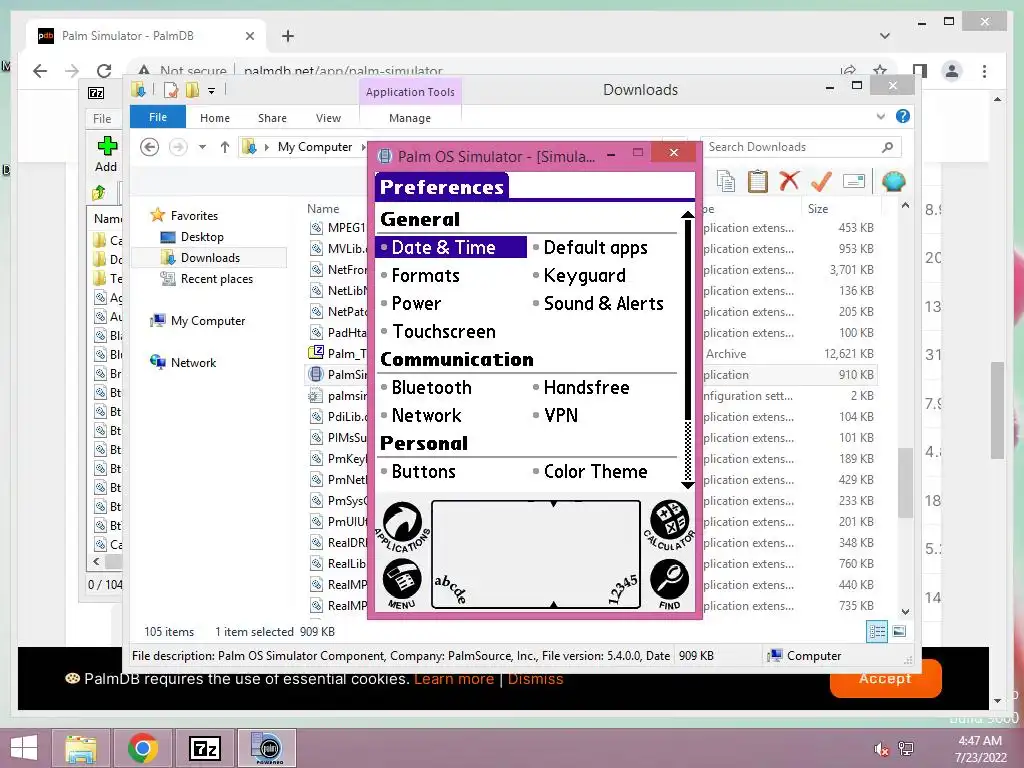The width and height of the screenshot is (1024, 768).
Task: Click the rename icon beside the orange checkmark
Action: click(x=854, y=181)
